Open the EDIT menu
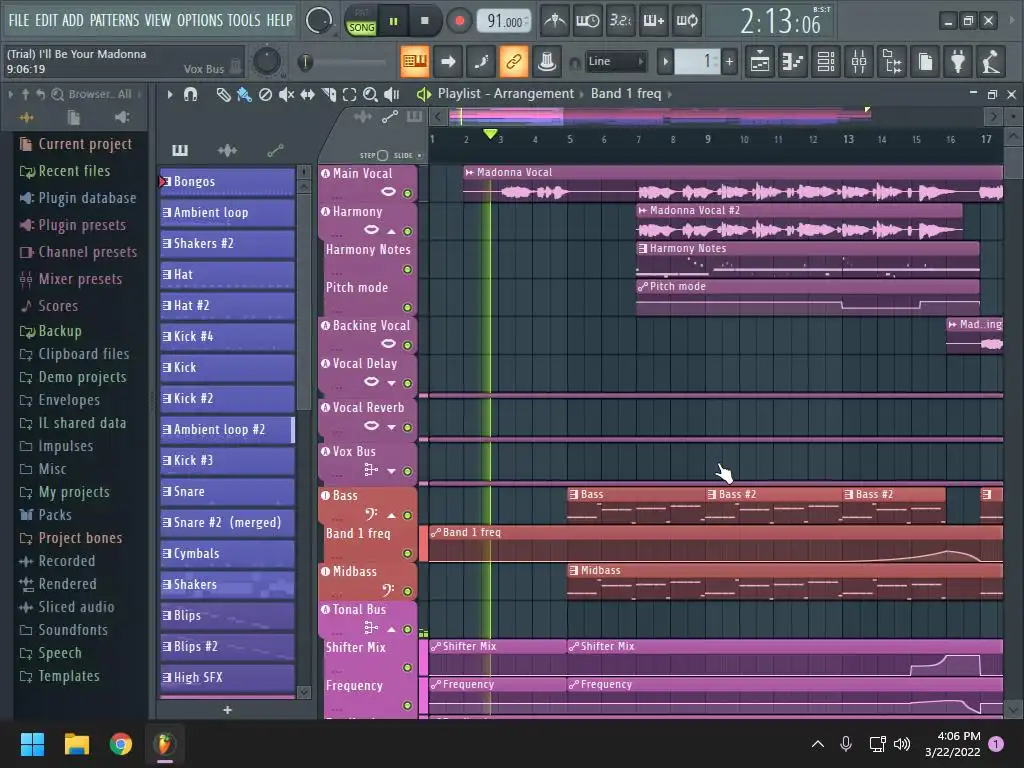Screen dimensions: 1024x768 tap(46, 20)
